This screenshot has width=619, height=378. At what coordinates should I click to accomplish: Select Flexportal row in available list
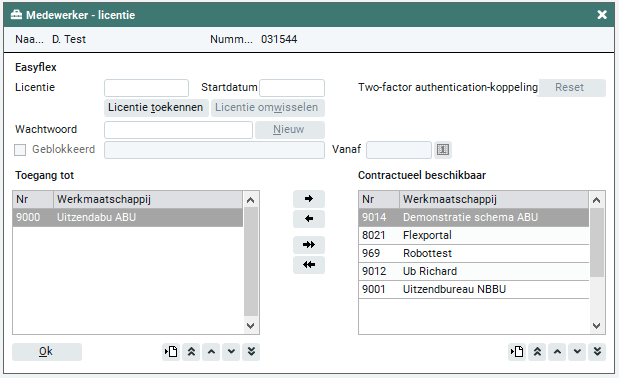pyautogui.click(x=473, y=236)
